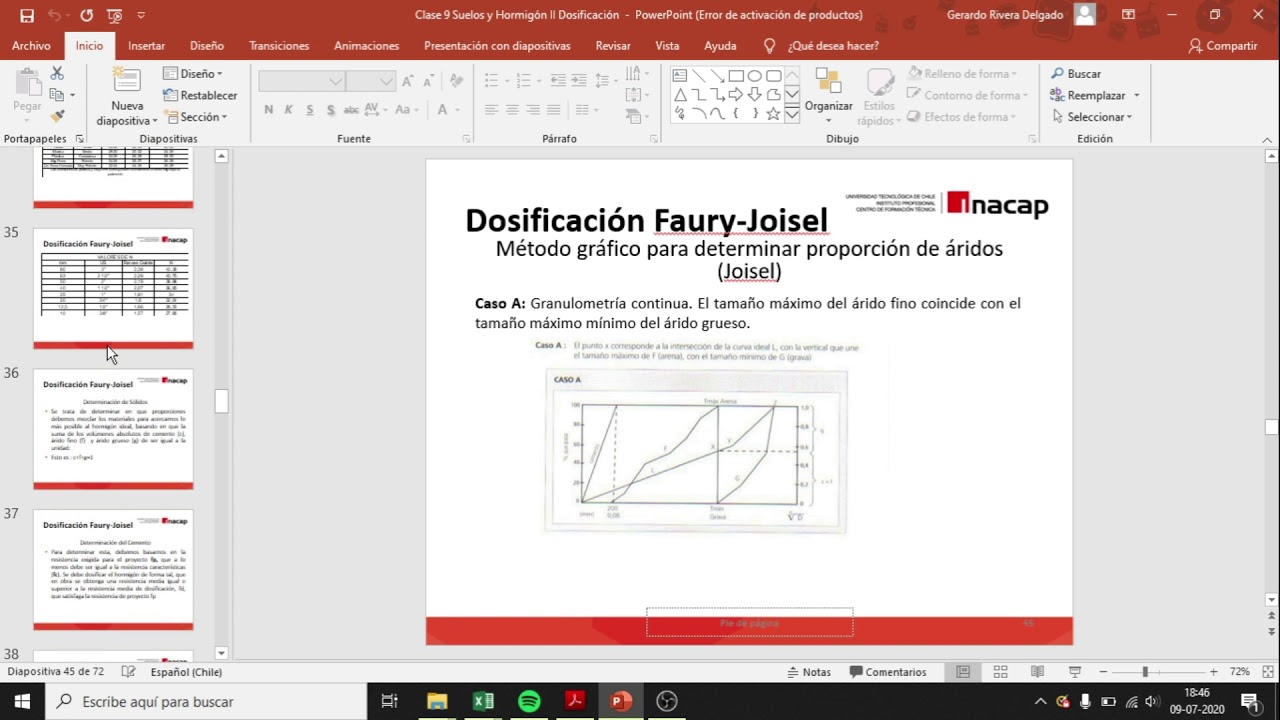Viewport: 1280px width, 720px height.
Task: Switch to the Animaciones tab
Action: [x=366, y=46]
